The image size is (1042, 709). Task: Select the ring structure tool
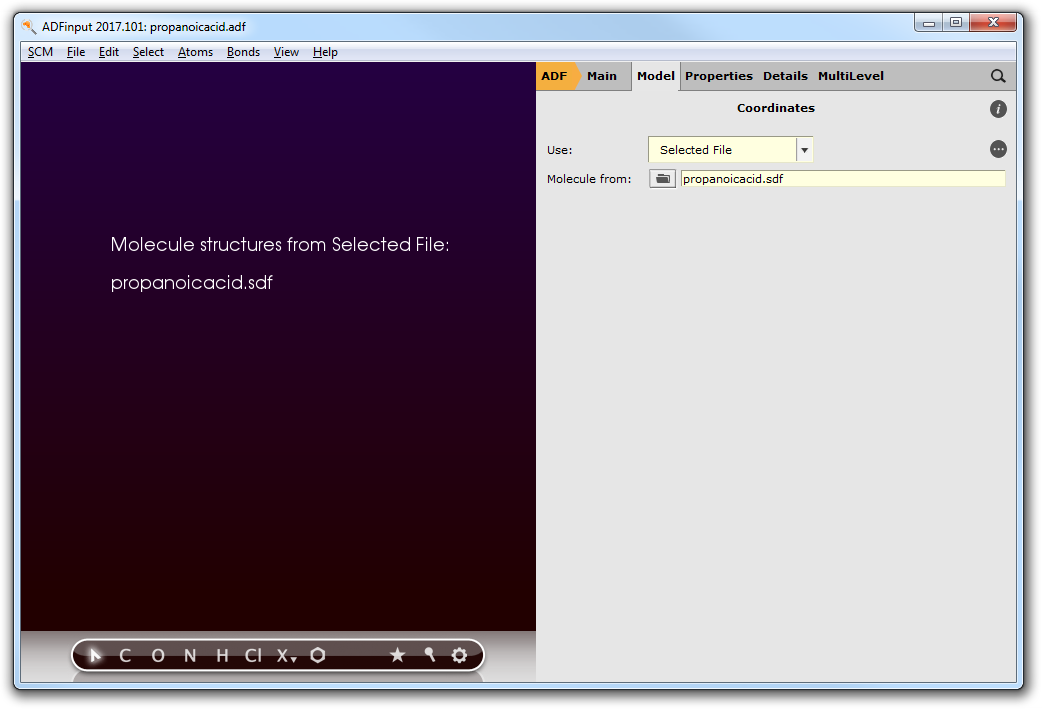pos(318,656)
